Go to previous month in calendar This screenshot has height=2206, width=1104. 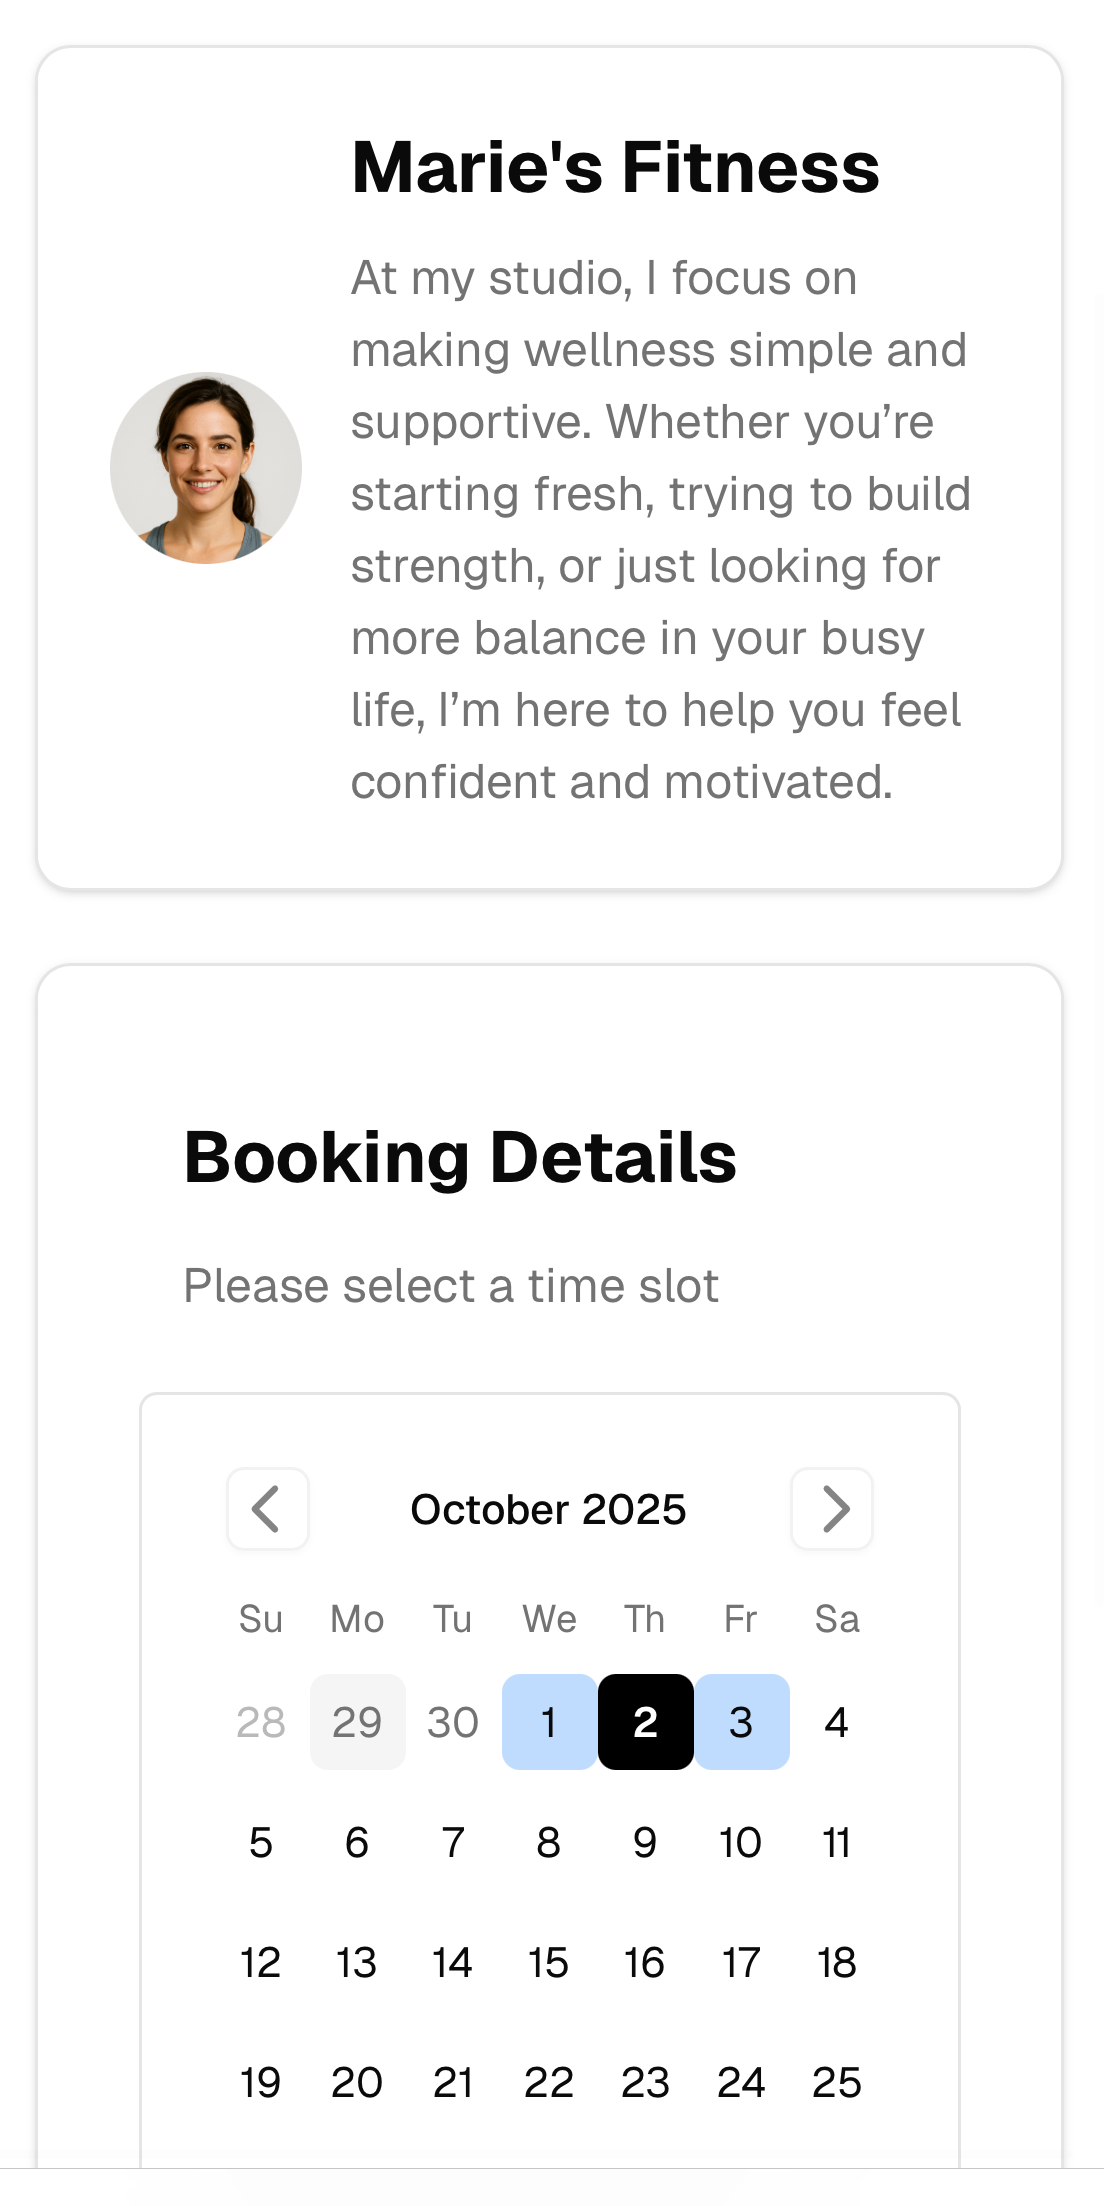[x=267, y=1509]
